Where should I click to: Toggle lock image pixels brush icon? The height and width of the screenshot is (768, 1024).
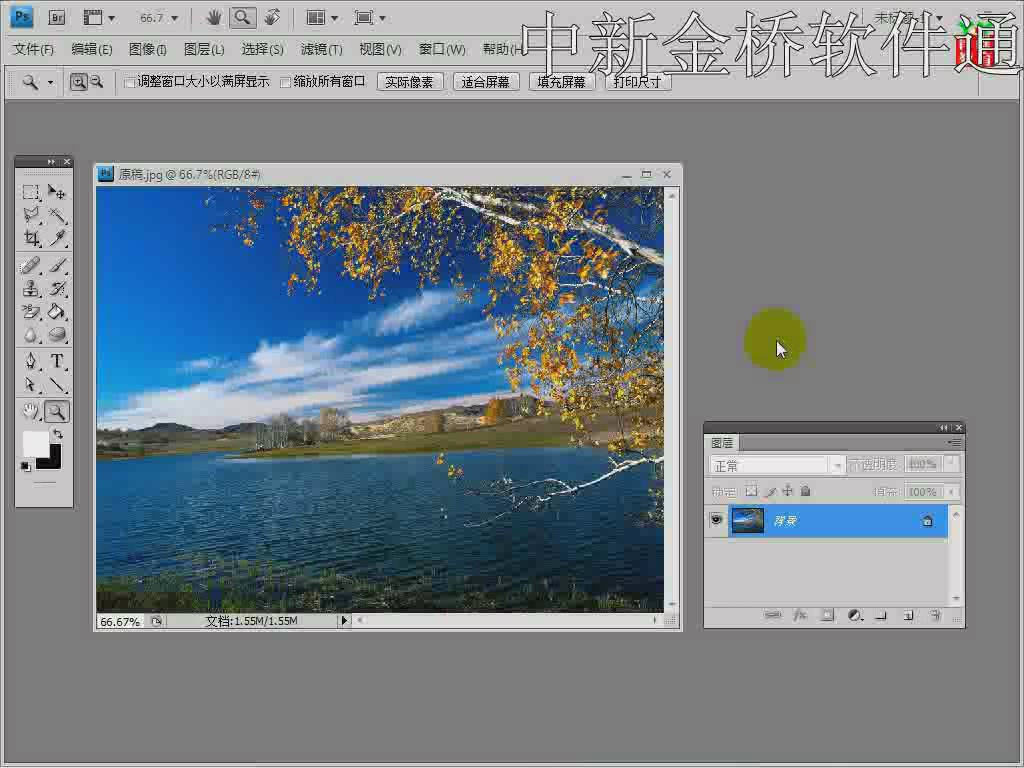pyautogui.click(x=770, y=491)
